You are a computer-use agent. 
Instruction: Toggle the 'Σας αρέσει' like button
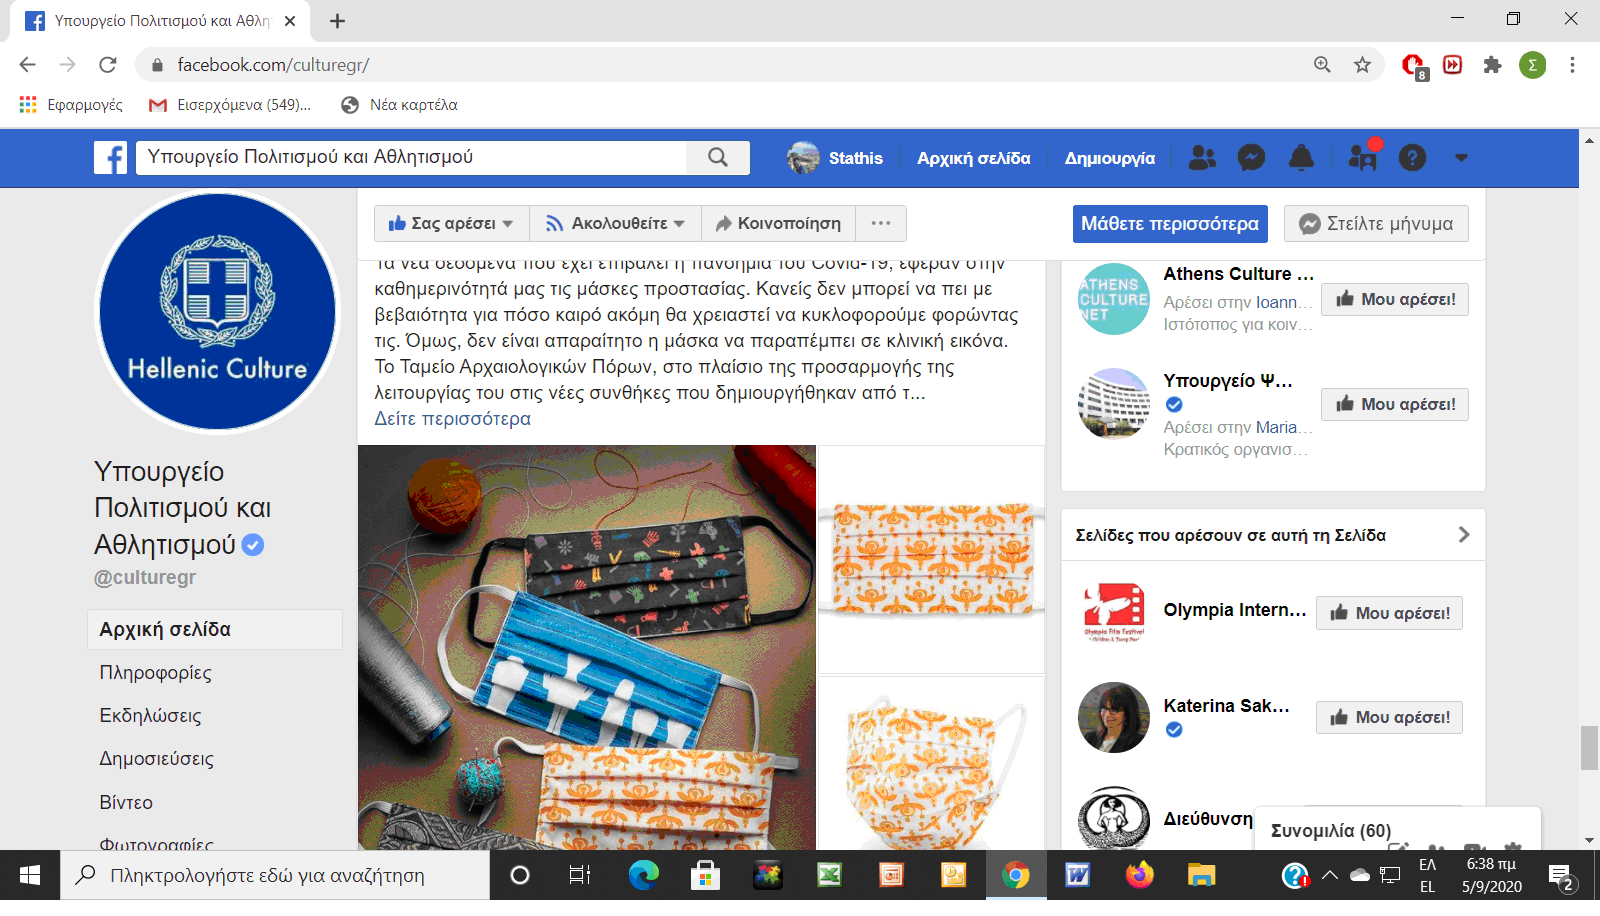[x=451, y=224]
